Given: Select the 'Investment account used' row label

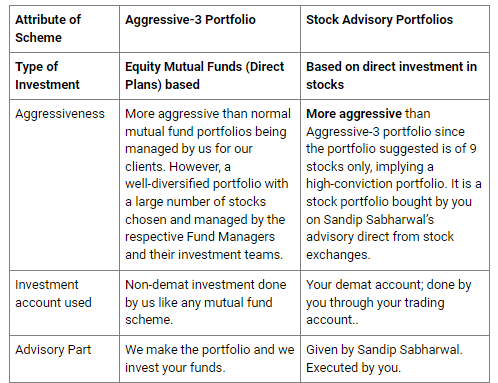Looking at the screenshot, I should pos(53,294).
